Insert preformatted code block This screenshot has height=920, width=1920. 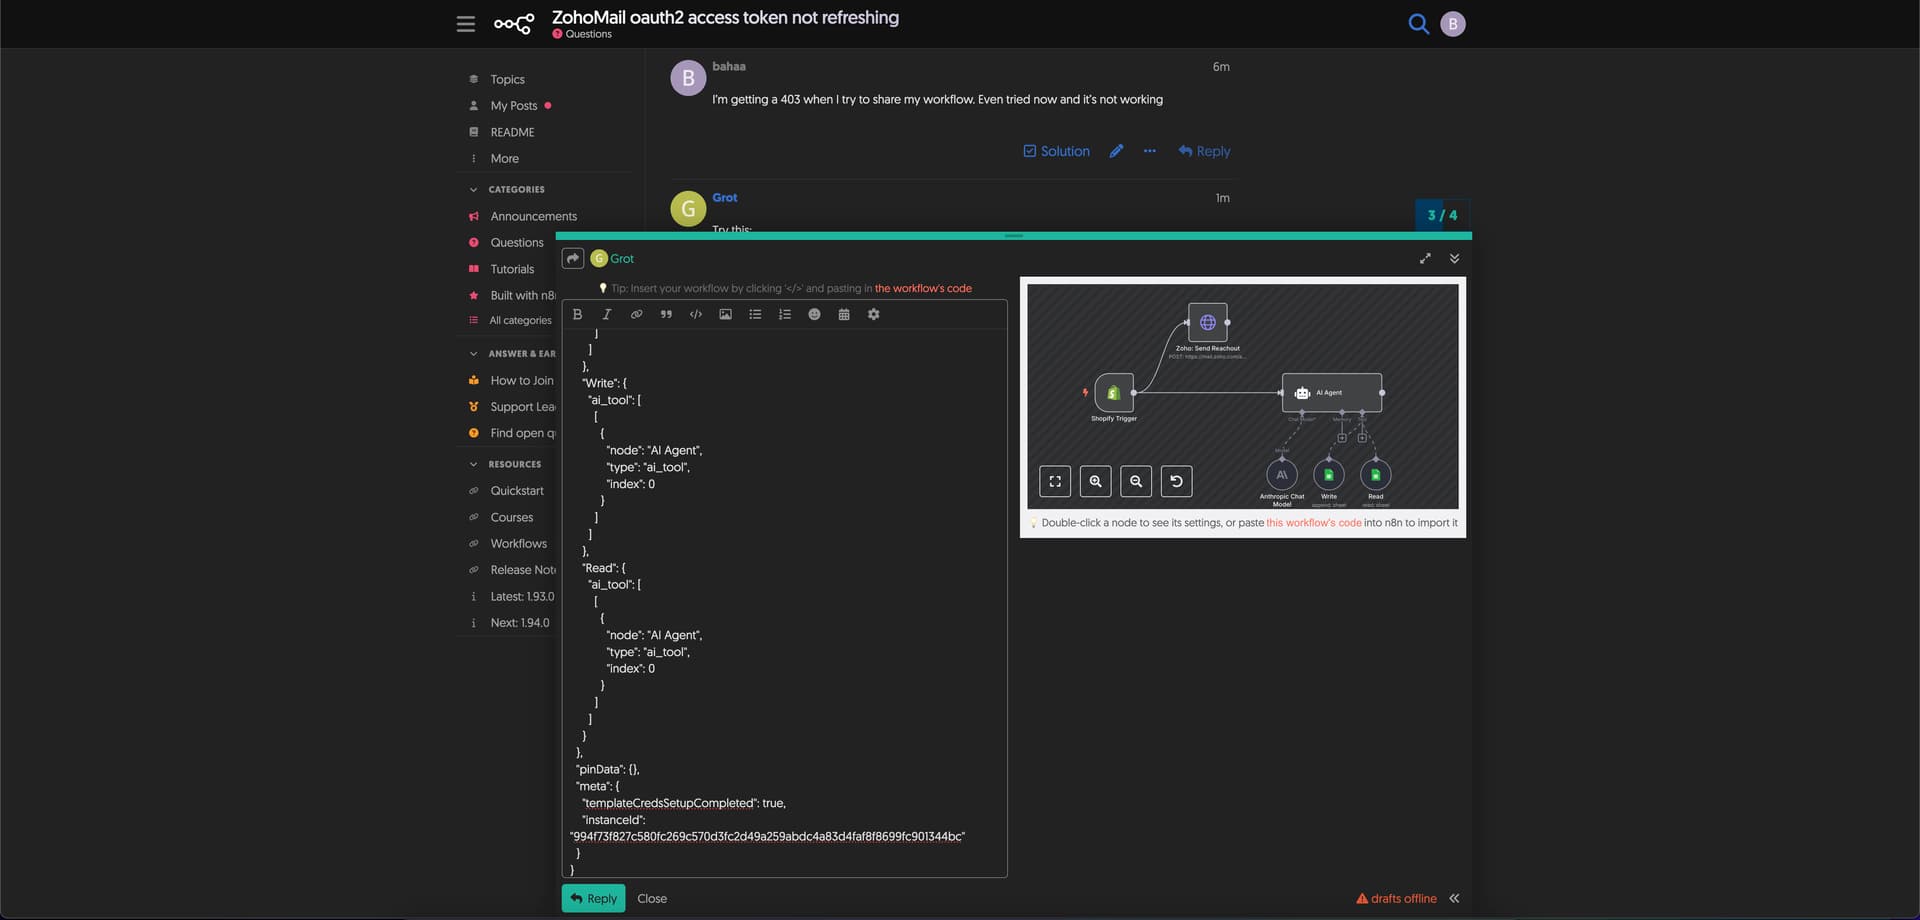(696, 314)
